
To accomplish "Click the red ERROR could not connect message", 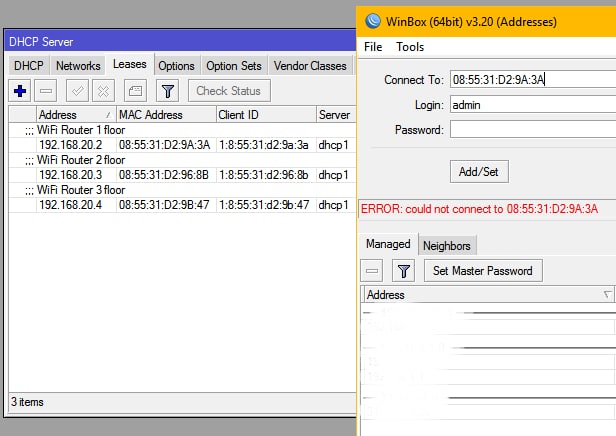I will [479, 209].
